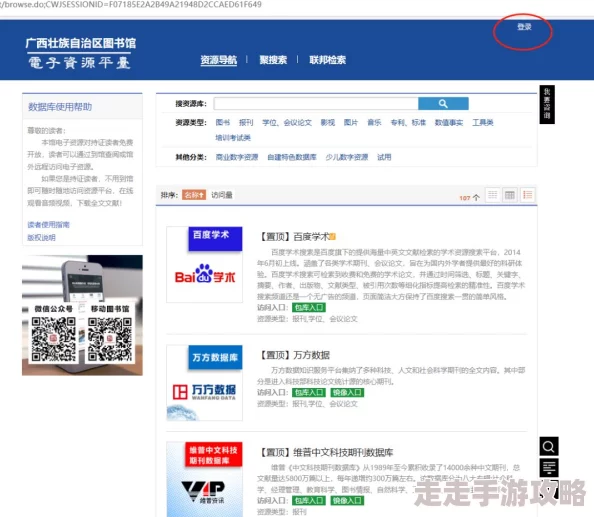The image size is (594, 517).
Task: Open the 联邦检索 navigation tab
Action: point(327,60)
